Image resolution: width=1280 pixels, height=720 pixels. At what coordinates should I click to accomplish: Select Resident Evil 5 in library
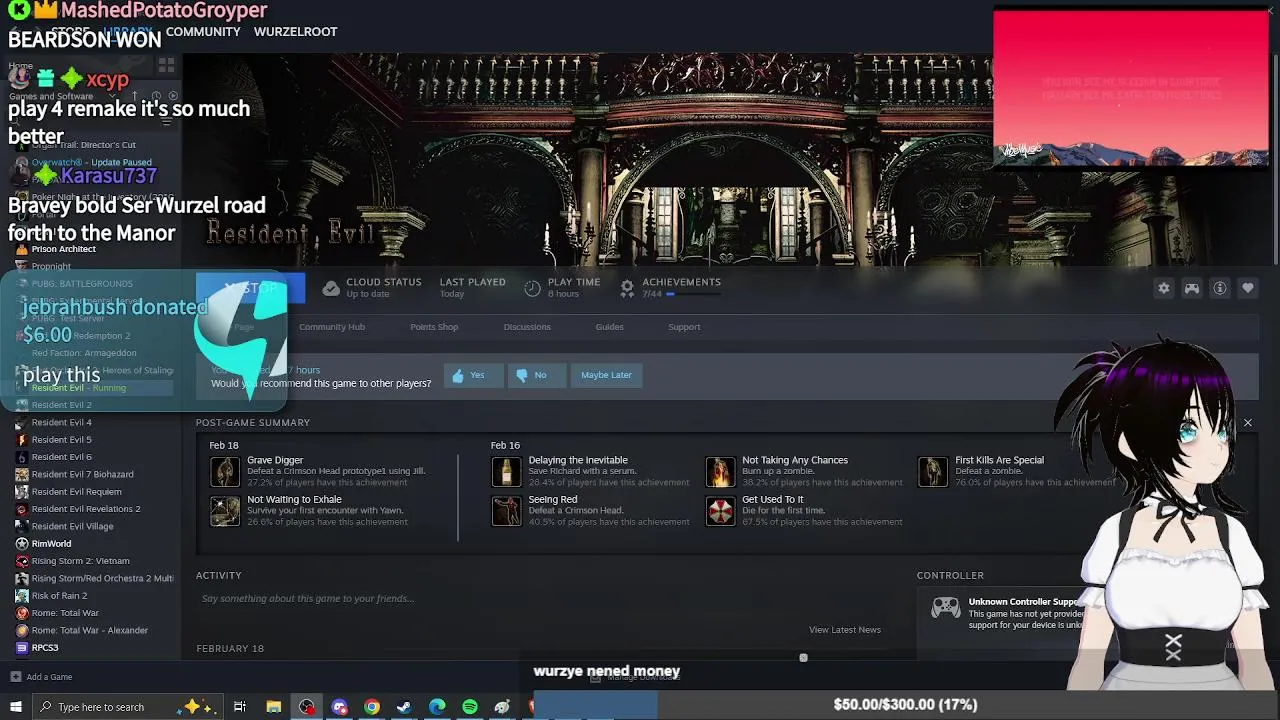pyautogui.click(x=61, y=440)
